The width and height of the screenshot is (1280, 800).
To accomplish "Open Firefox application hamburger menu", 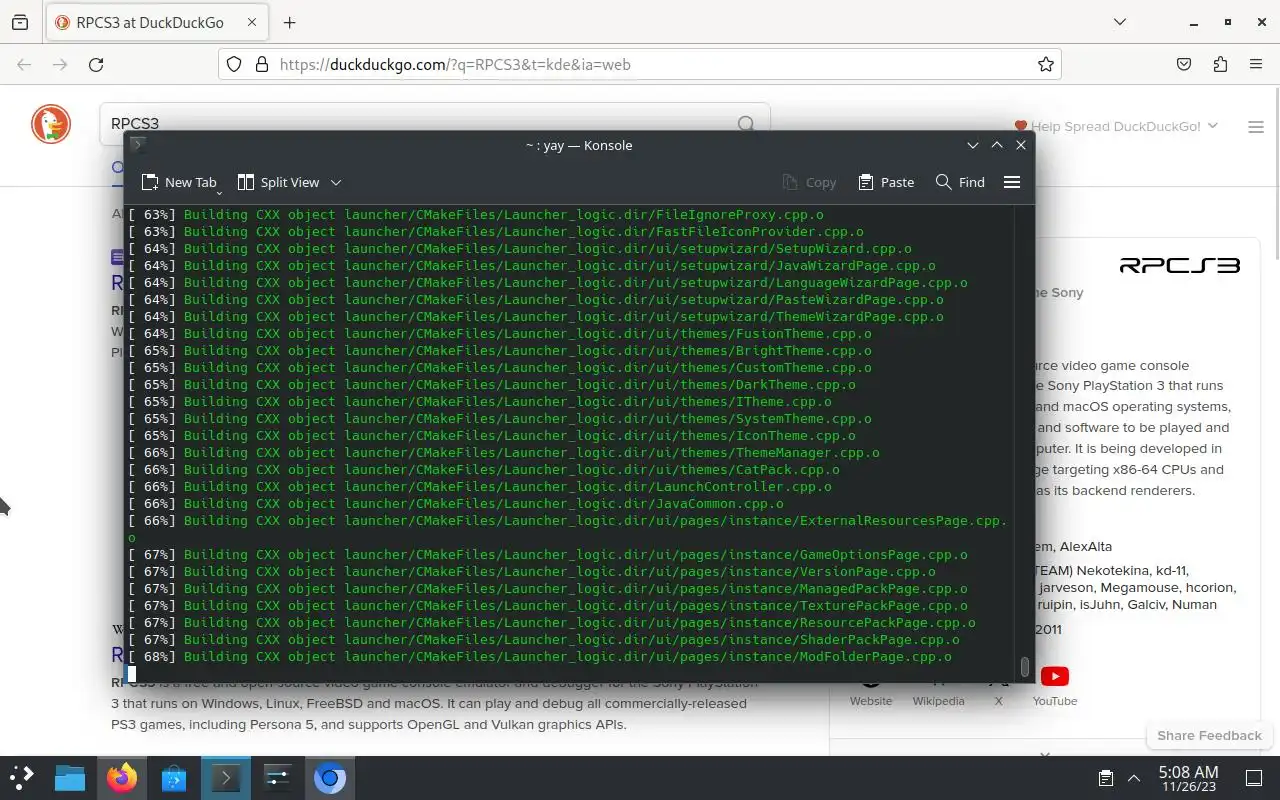I will 1256,64.
